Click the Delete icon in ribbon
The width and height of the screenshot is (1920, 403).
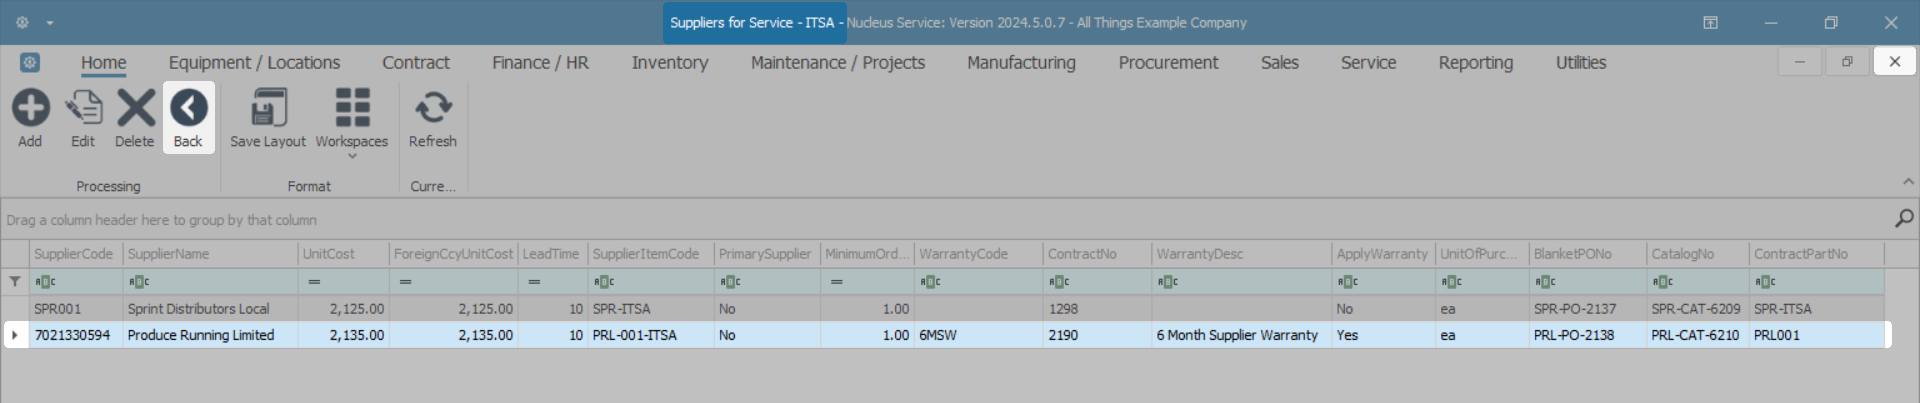(x=135, y=108)
